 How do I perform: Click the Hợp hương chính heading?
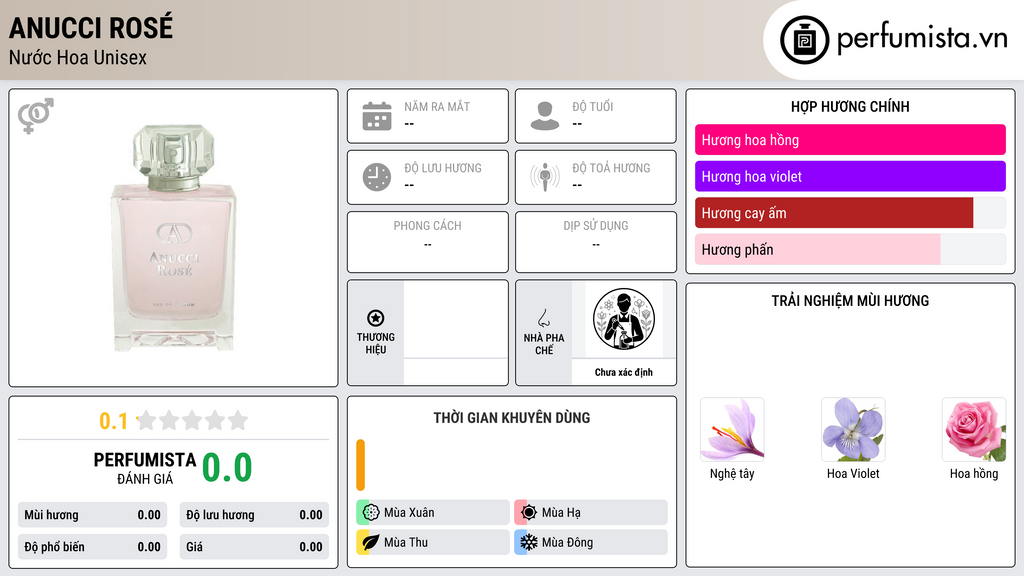850,106
